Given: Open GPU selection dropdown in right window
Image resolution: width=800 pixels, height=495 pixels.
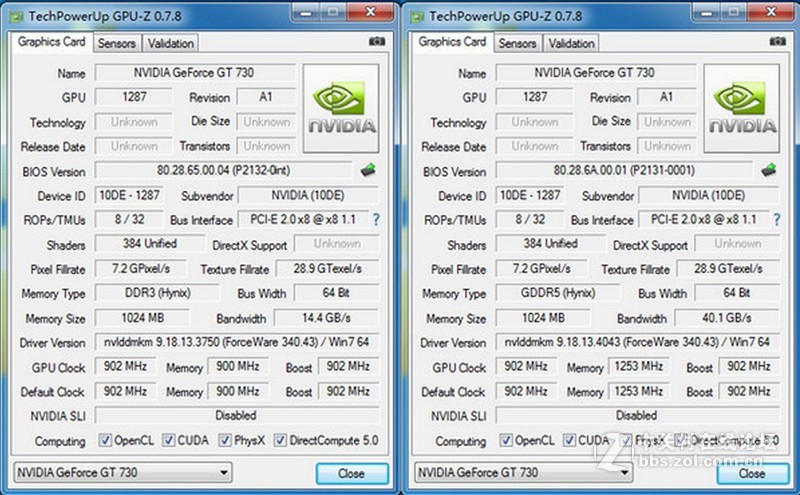Looking at the screenshot, I should (x=523, y=473).
